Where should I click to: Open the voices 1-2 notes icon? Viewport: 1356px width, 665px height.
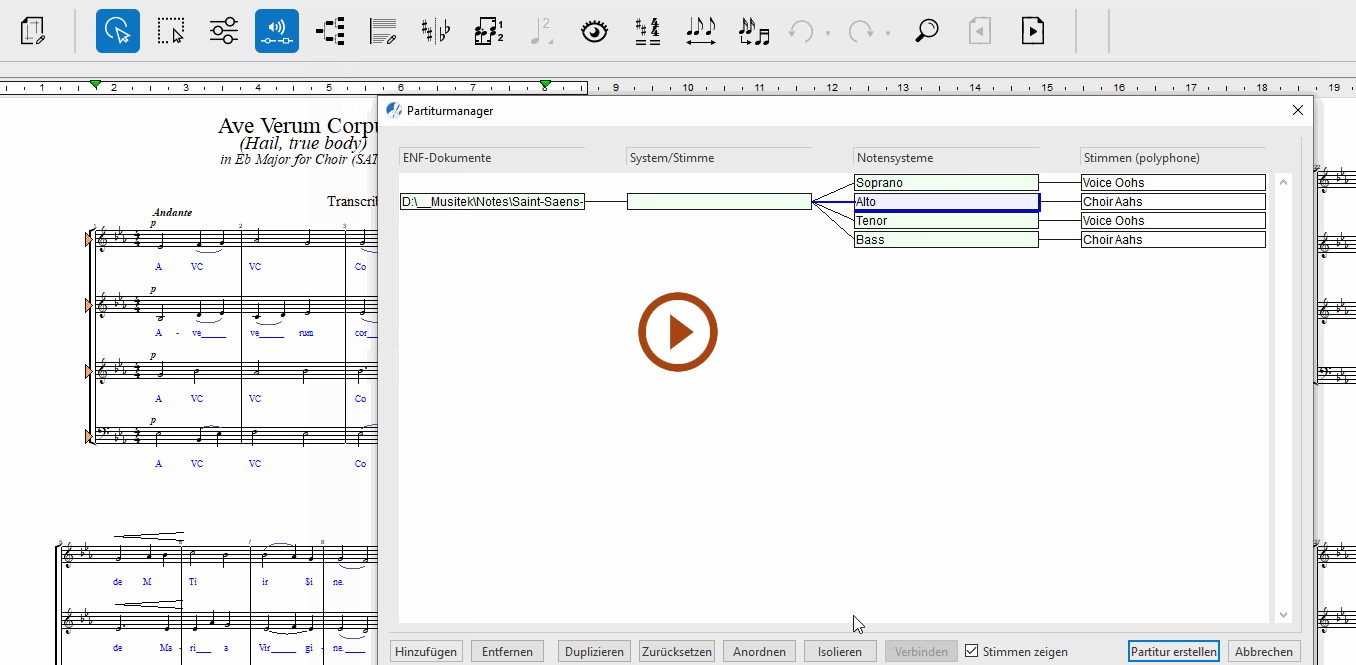pos(489,31)
